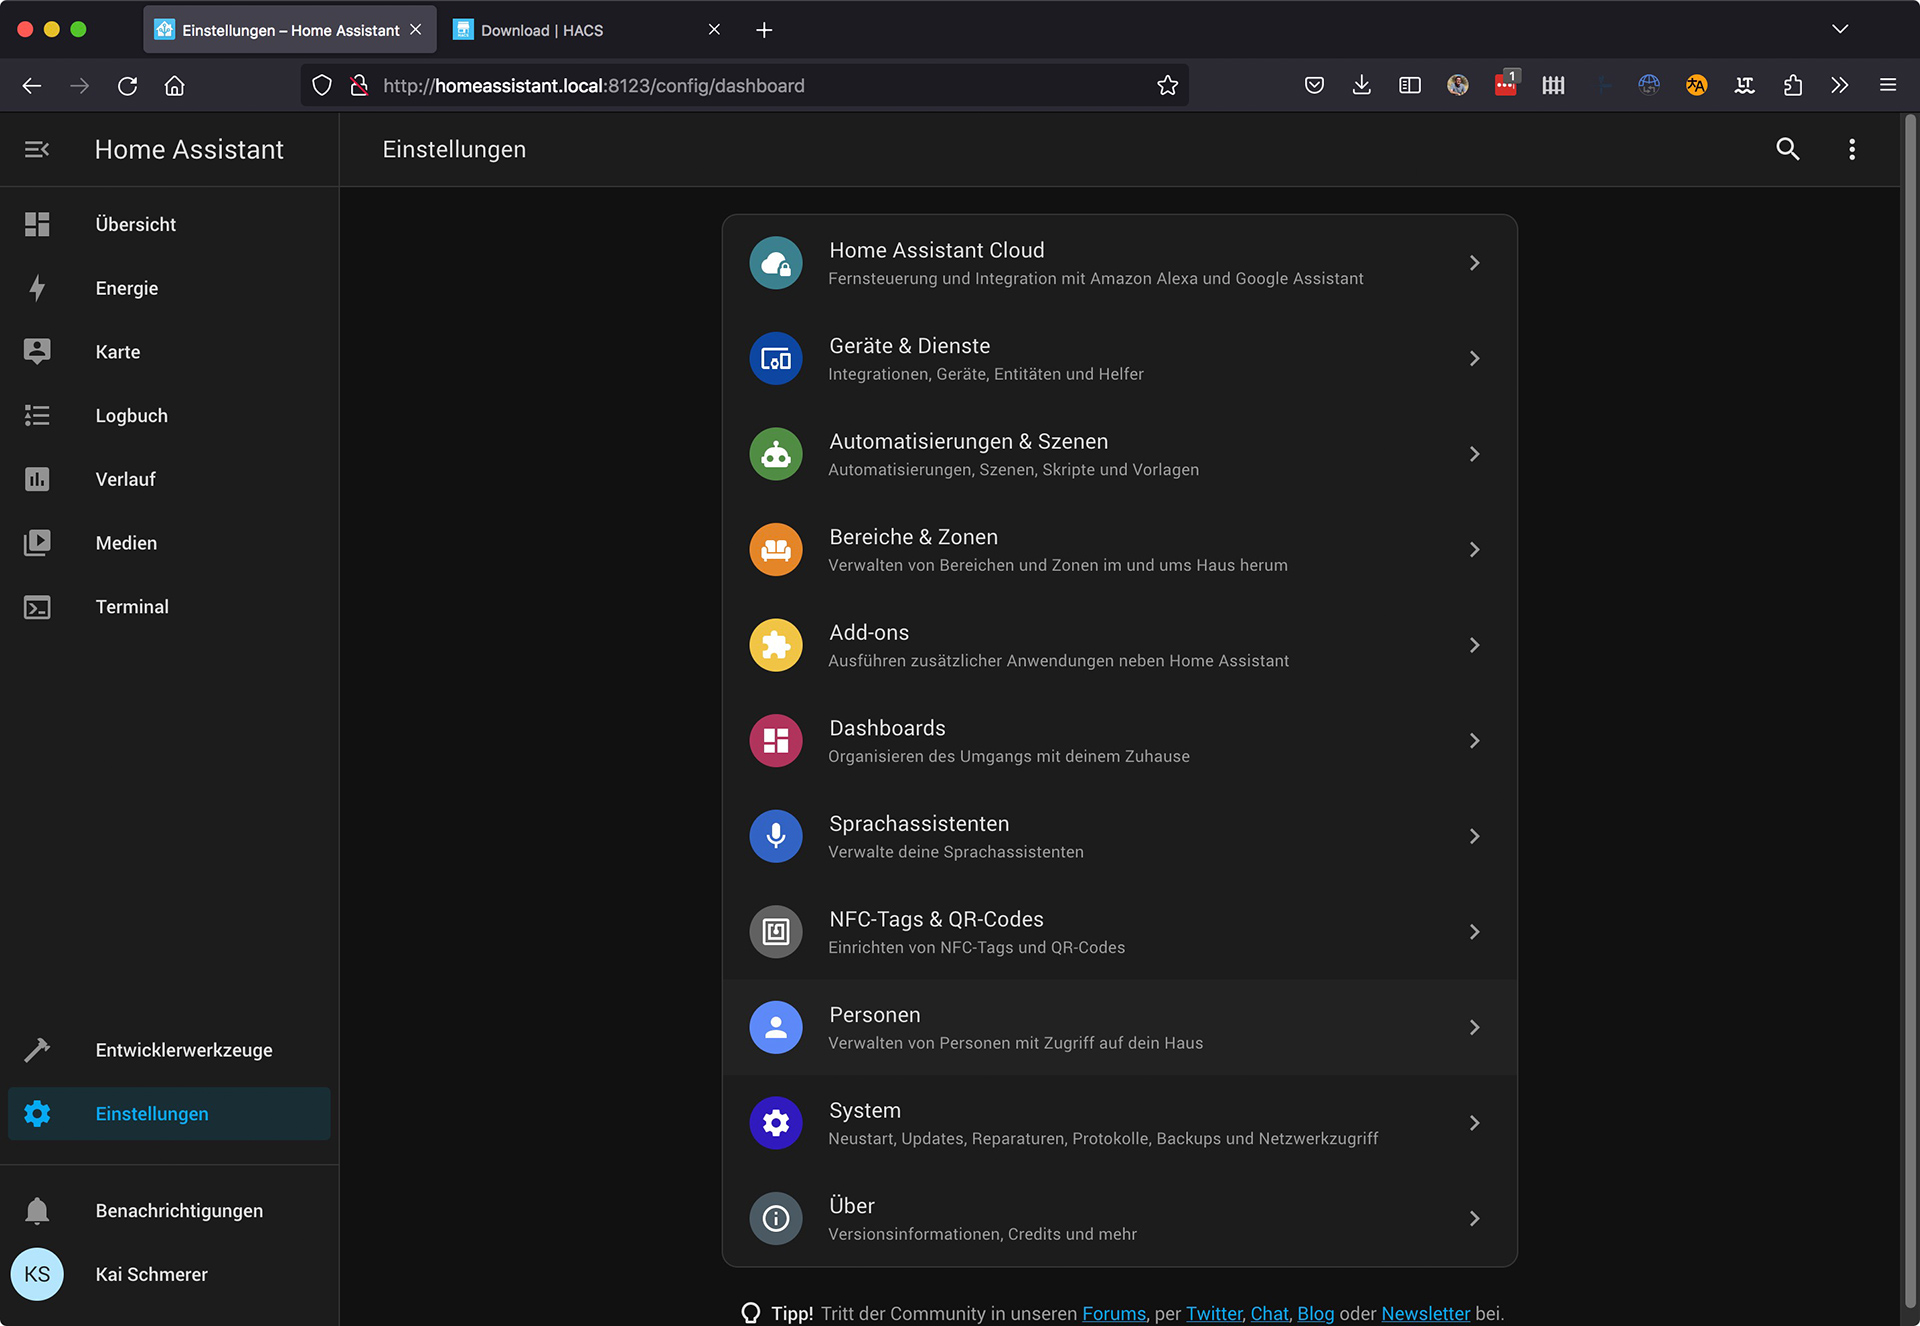This screenshot has width=1920, height=1326.
Task: Collapse the sidebar with the menu toggle
Action: [x=37, y=149]
